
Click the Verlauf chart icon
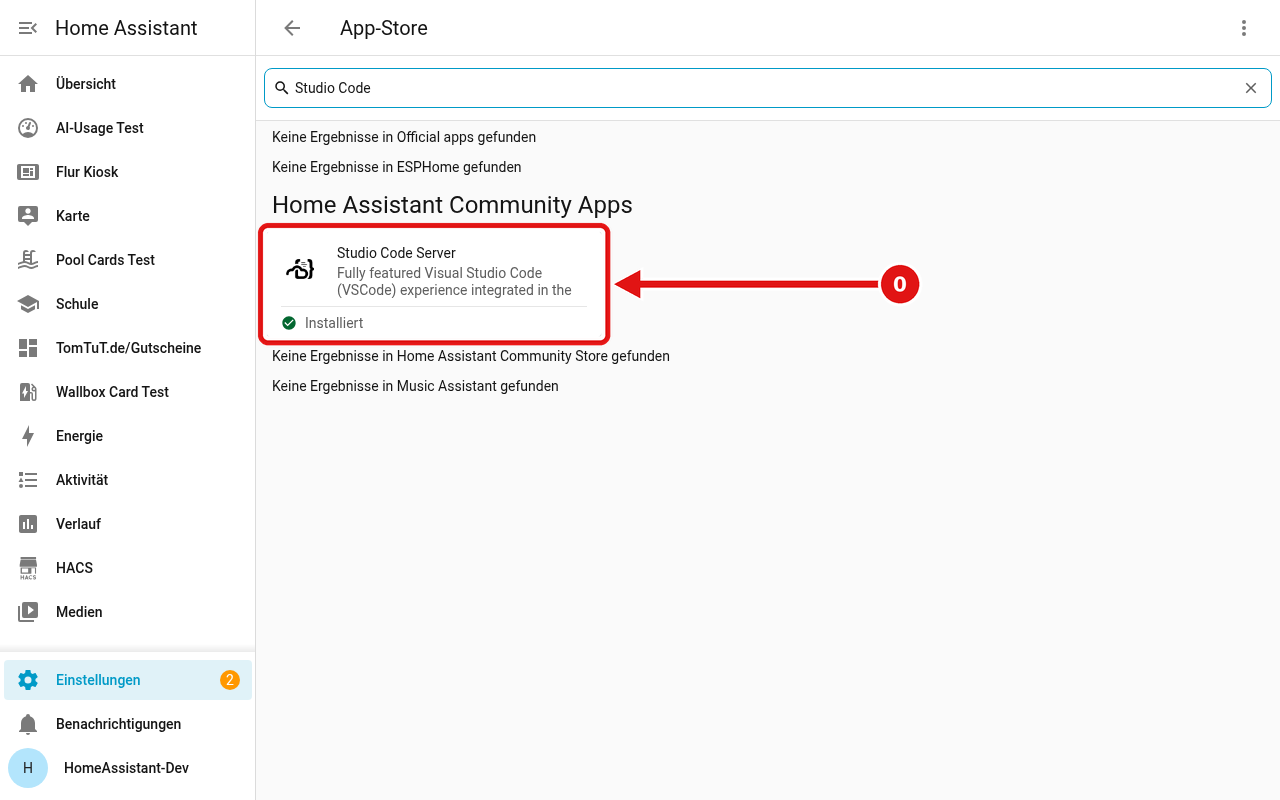(28, 524)
